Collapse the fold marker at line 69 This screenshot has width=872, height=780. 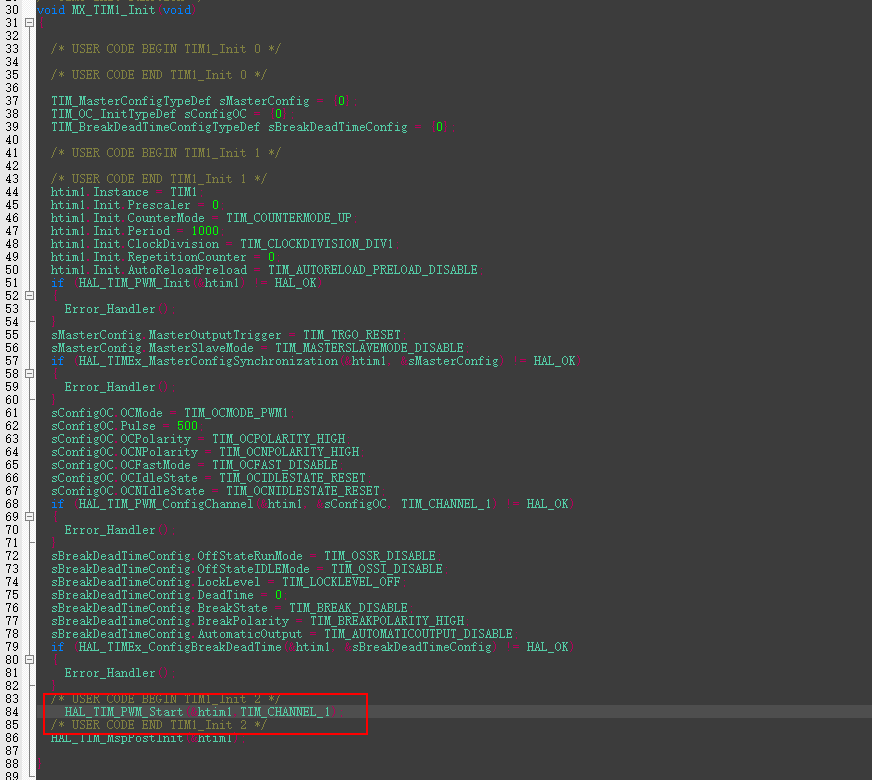coord(29,516)
